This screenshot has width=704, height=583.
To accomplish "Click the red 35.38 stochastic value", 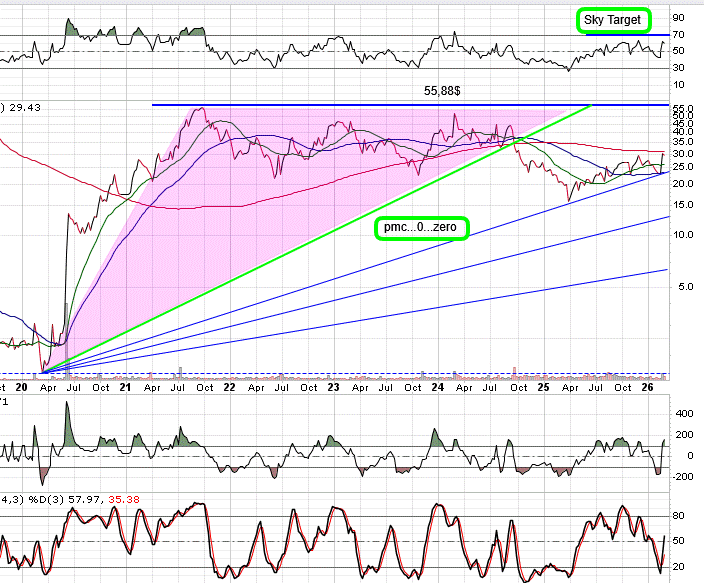I will coord(122,498).
